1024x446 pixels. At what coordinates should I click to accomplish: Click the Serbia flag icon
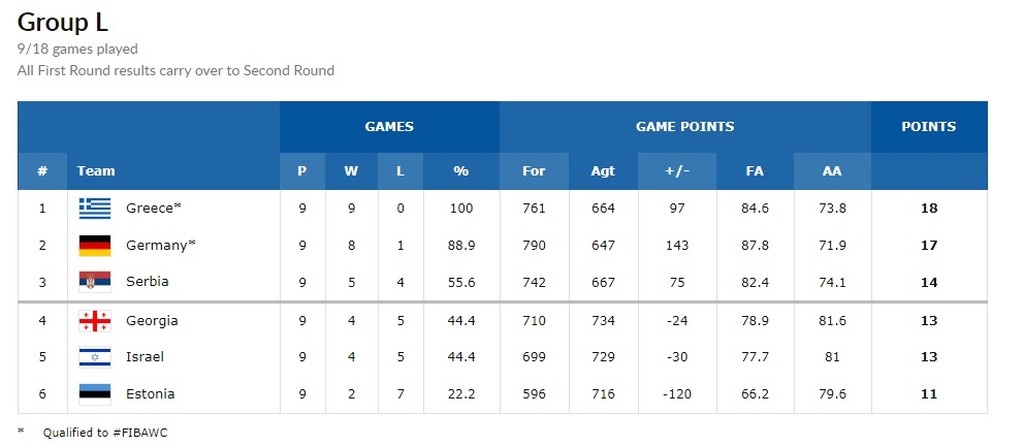tap(95, 281)
